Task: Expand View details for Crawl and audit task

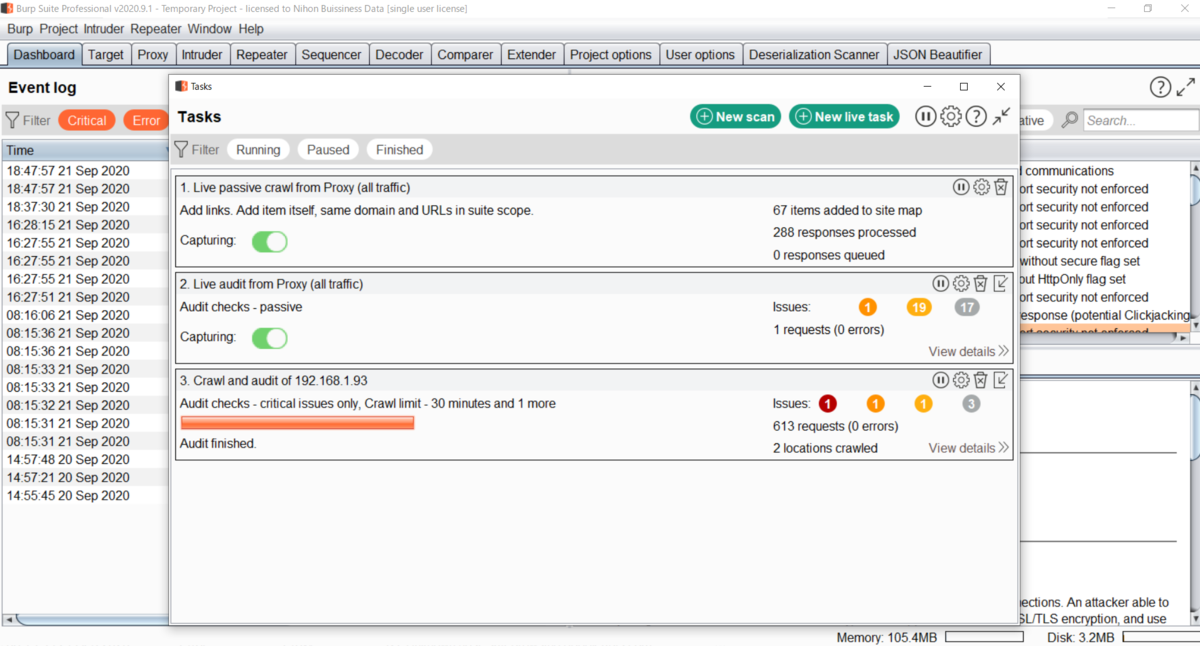Action: pyautogui.click(x=968, y=448)
